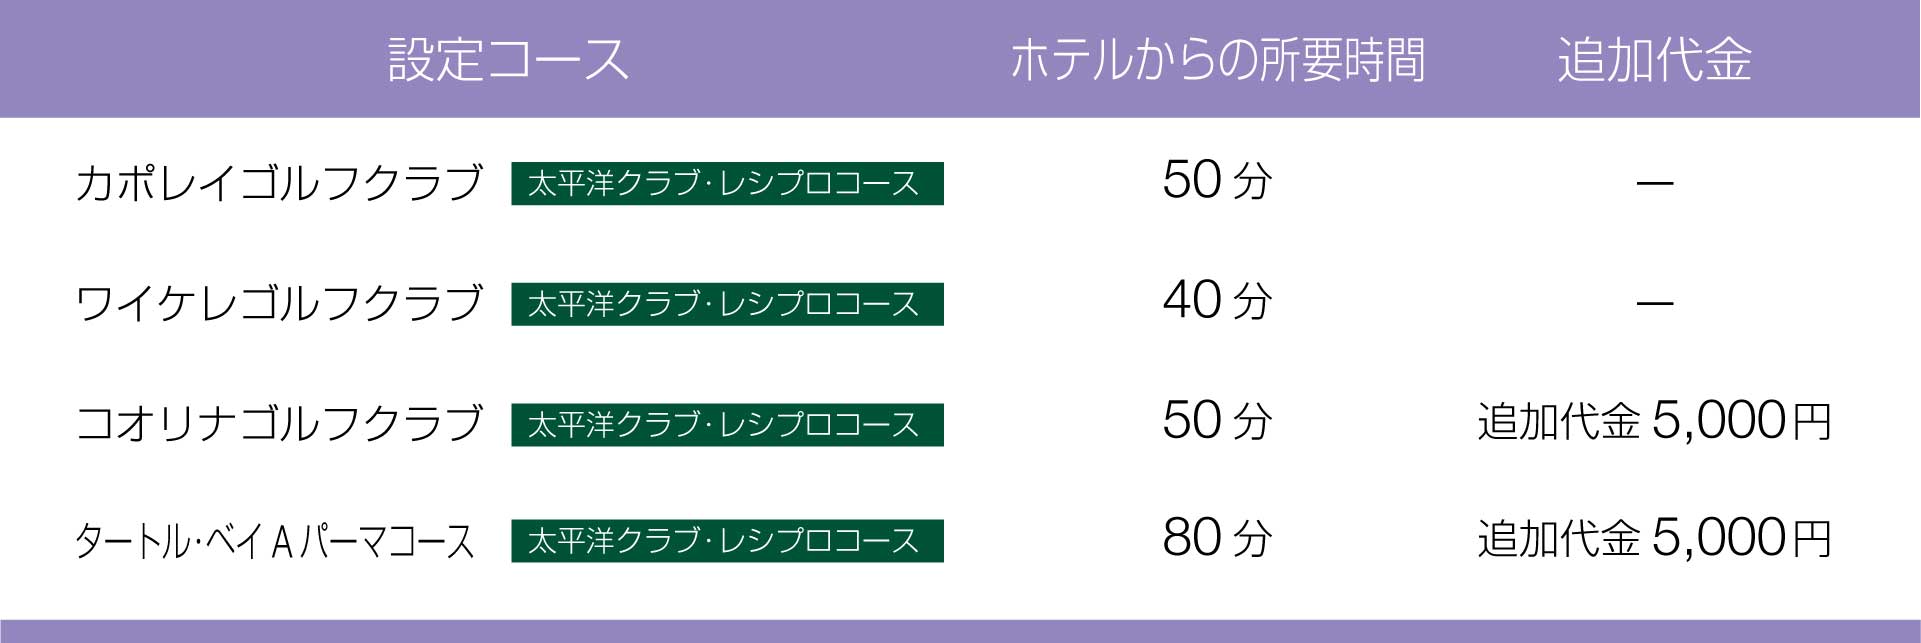Click the 50分 time for カポレイゴルフクラブ
This screenshot has width=1921, height=643.
1216,181
